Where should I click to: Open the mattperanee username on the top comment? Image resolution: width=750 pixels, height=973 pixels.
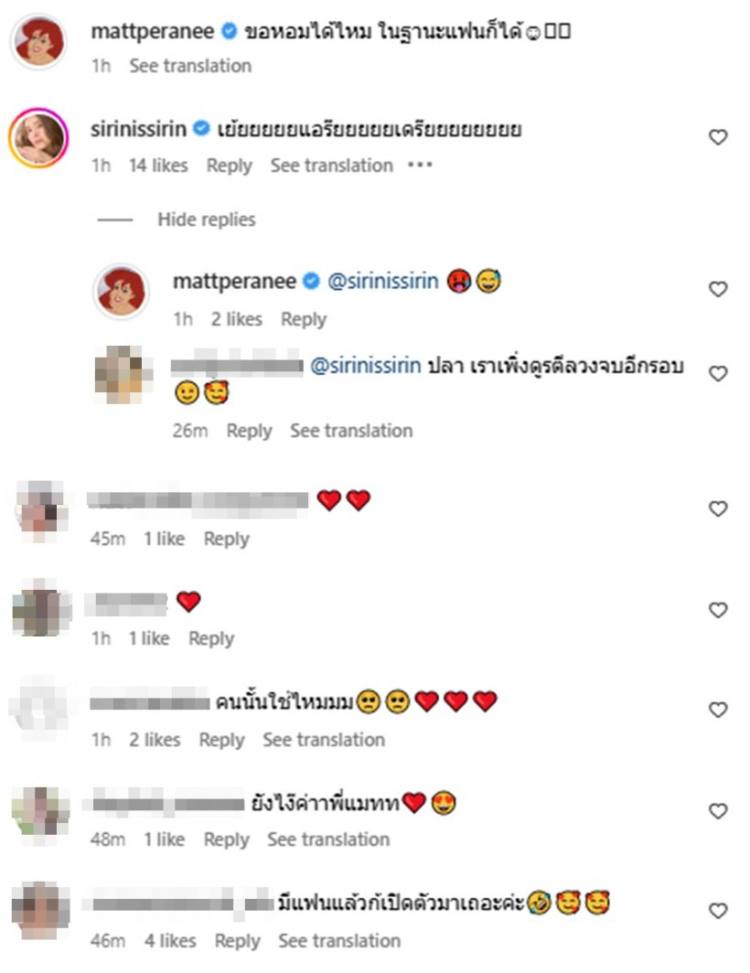click(153, 31)
